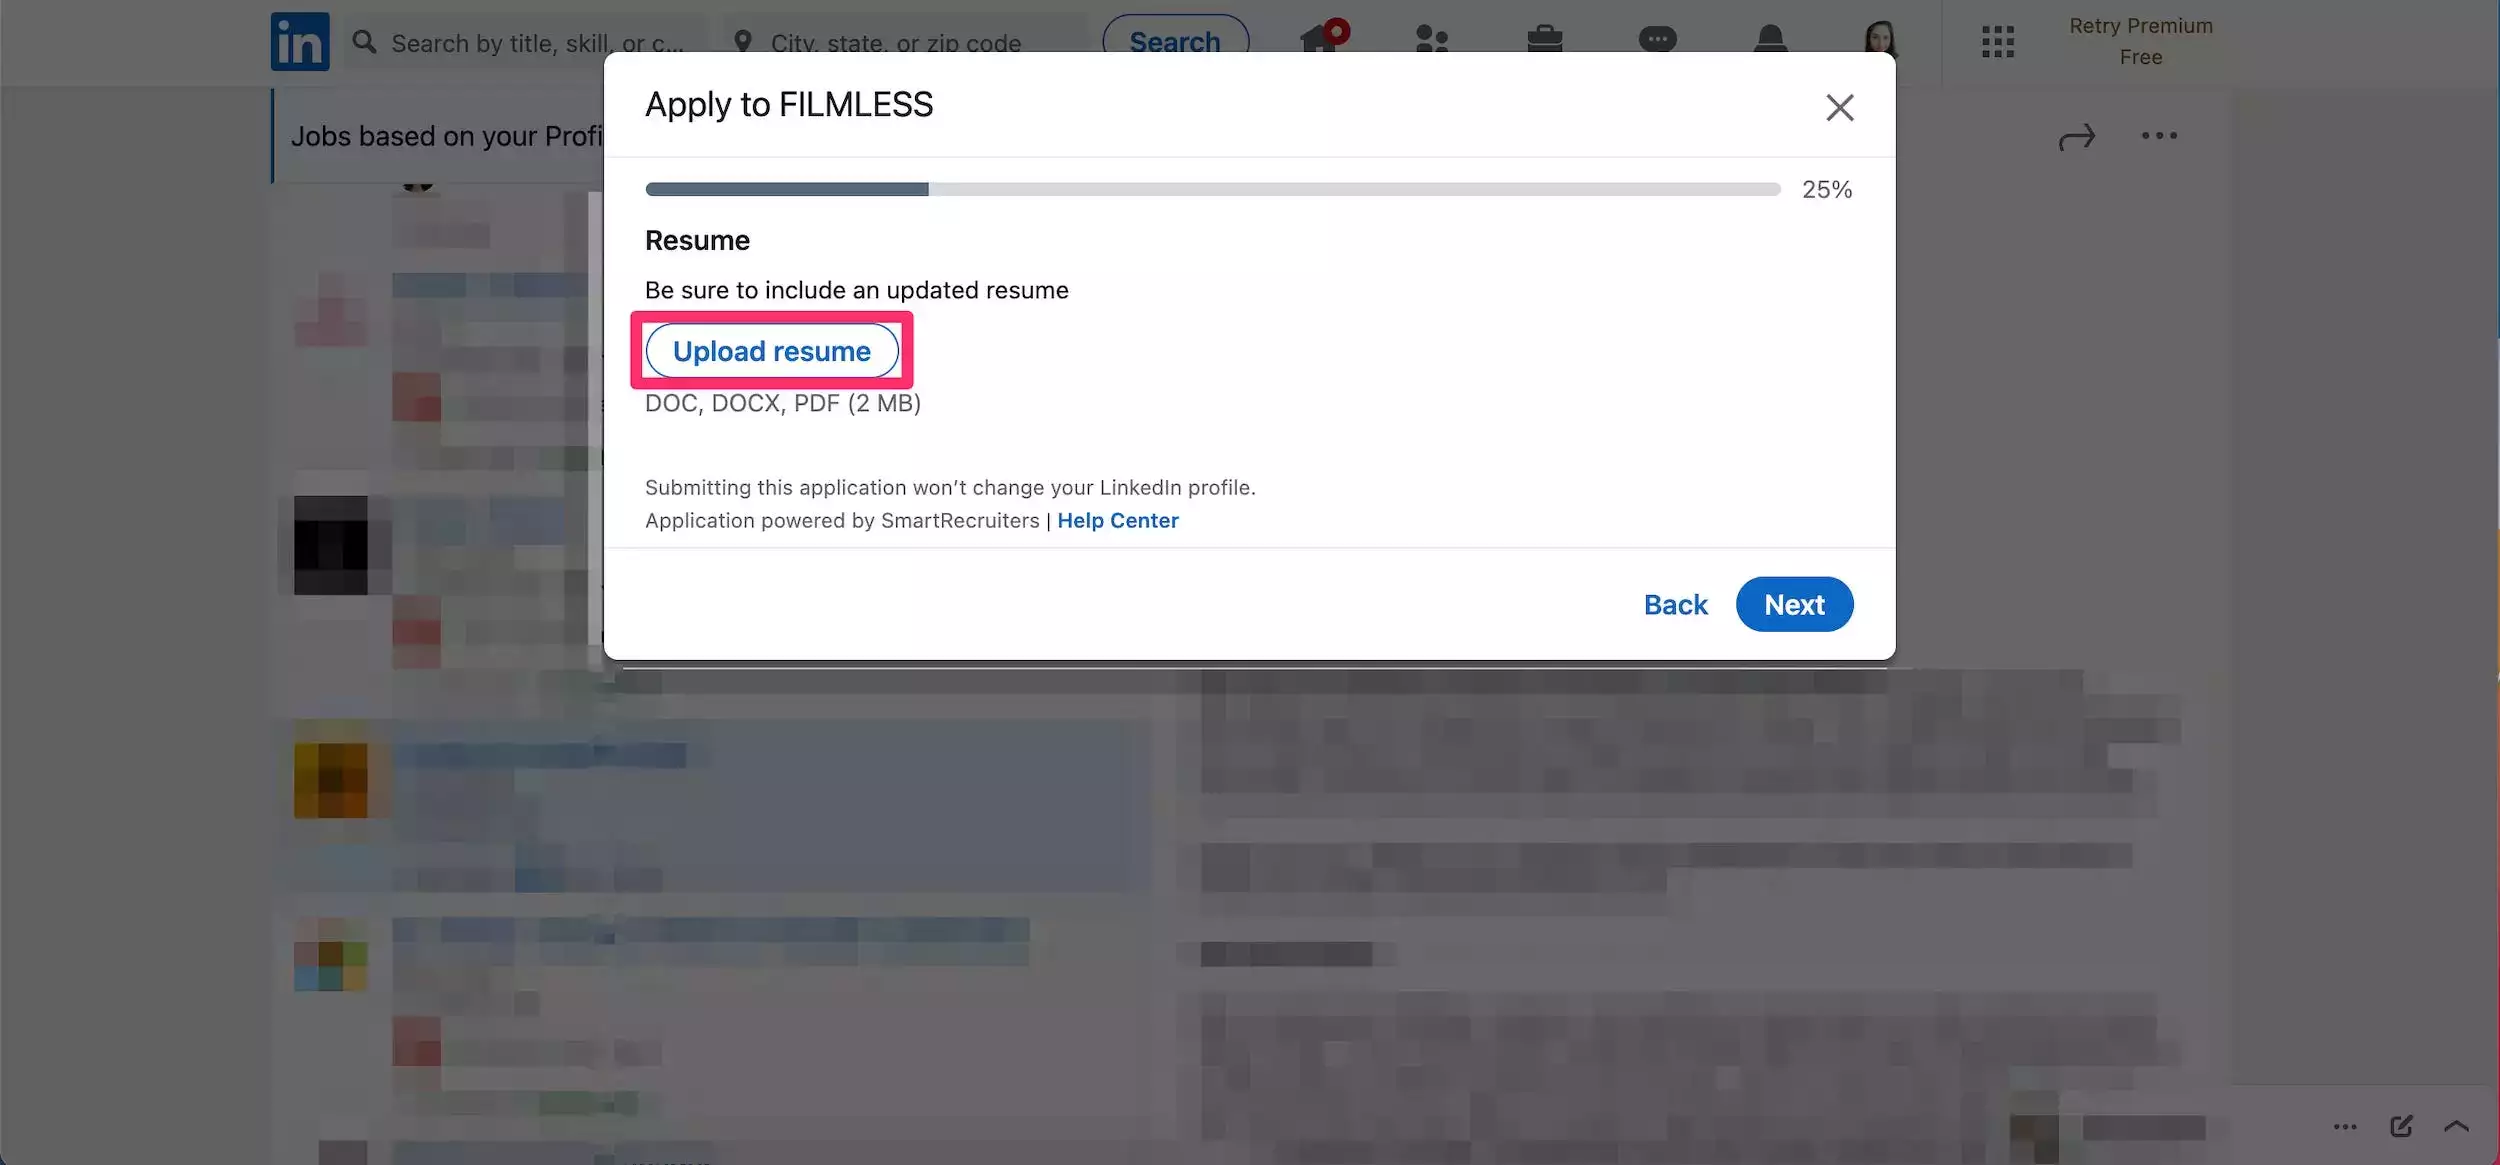Open My Network people icon
The width and height of the screenshot is (2500, 1165).
coord(1432,40)
